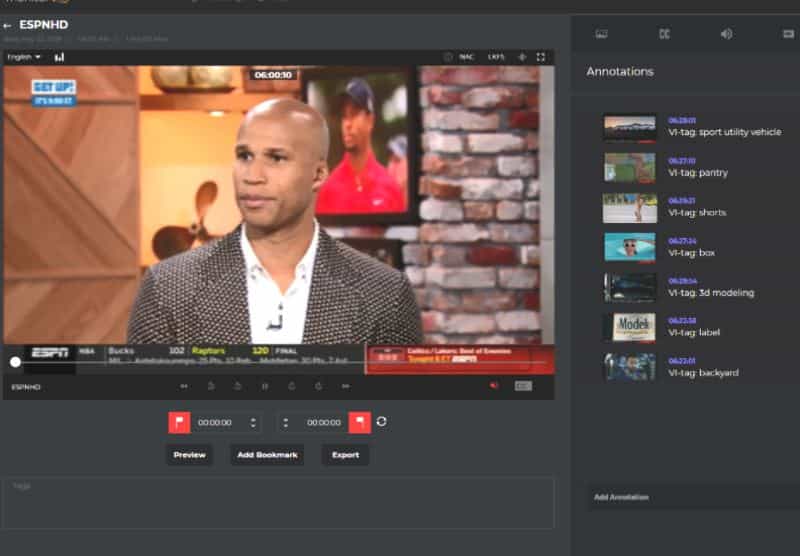Reset clip times with the refresh icon
This screenshot has height=556, width=800.
pos(382,422)
